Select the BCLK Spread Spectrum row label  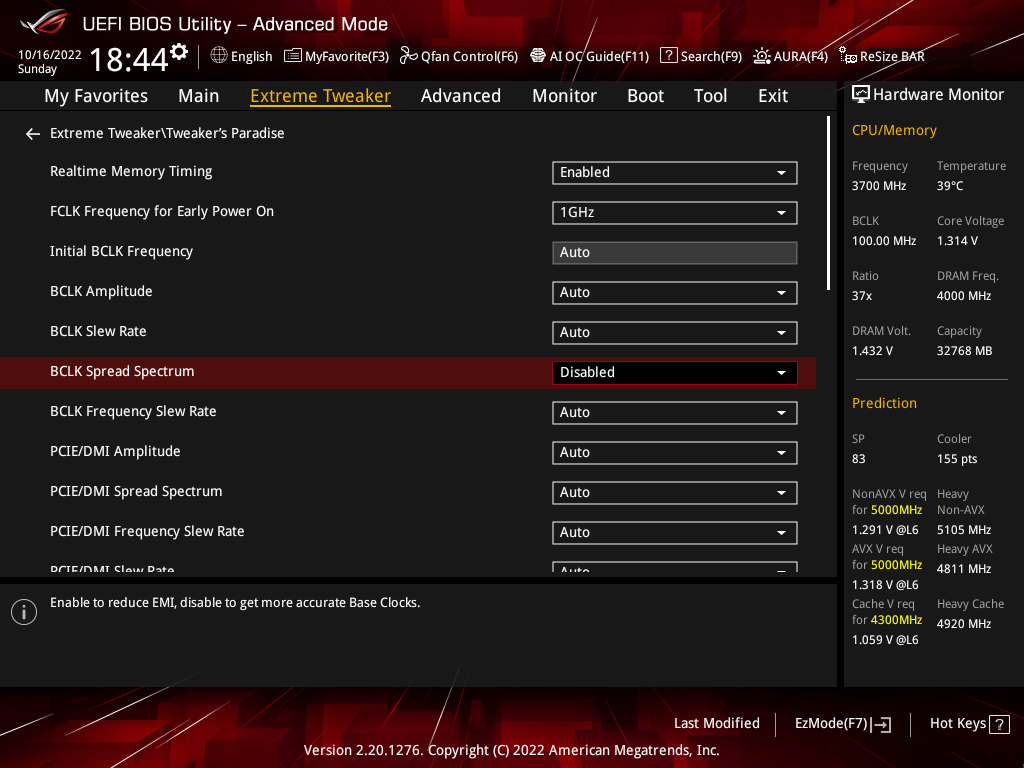[x=122, y=372]
